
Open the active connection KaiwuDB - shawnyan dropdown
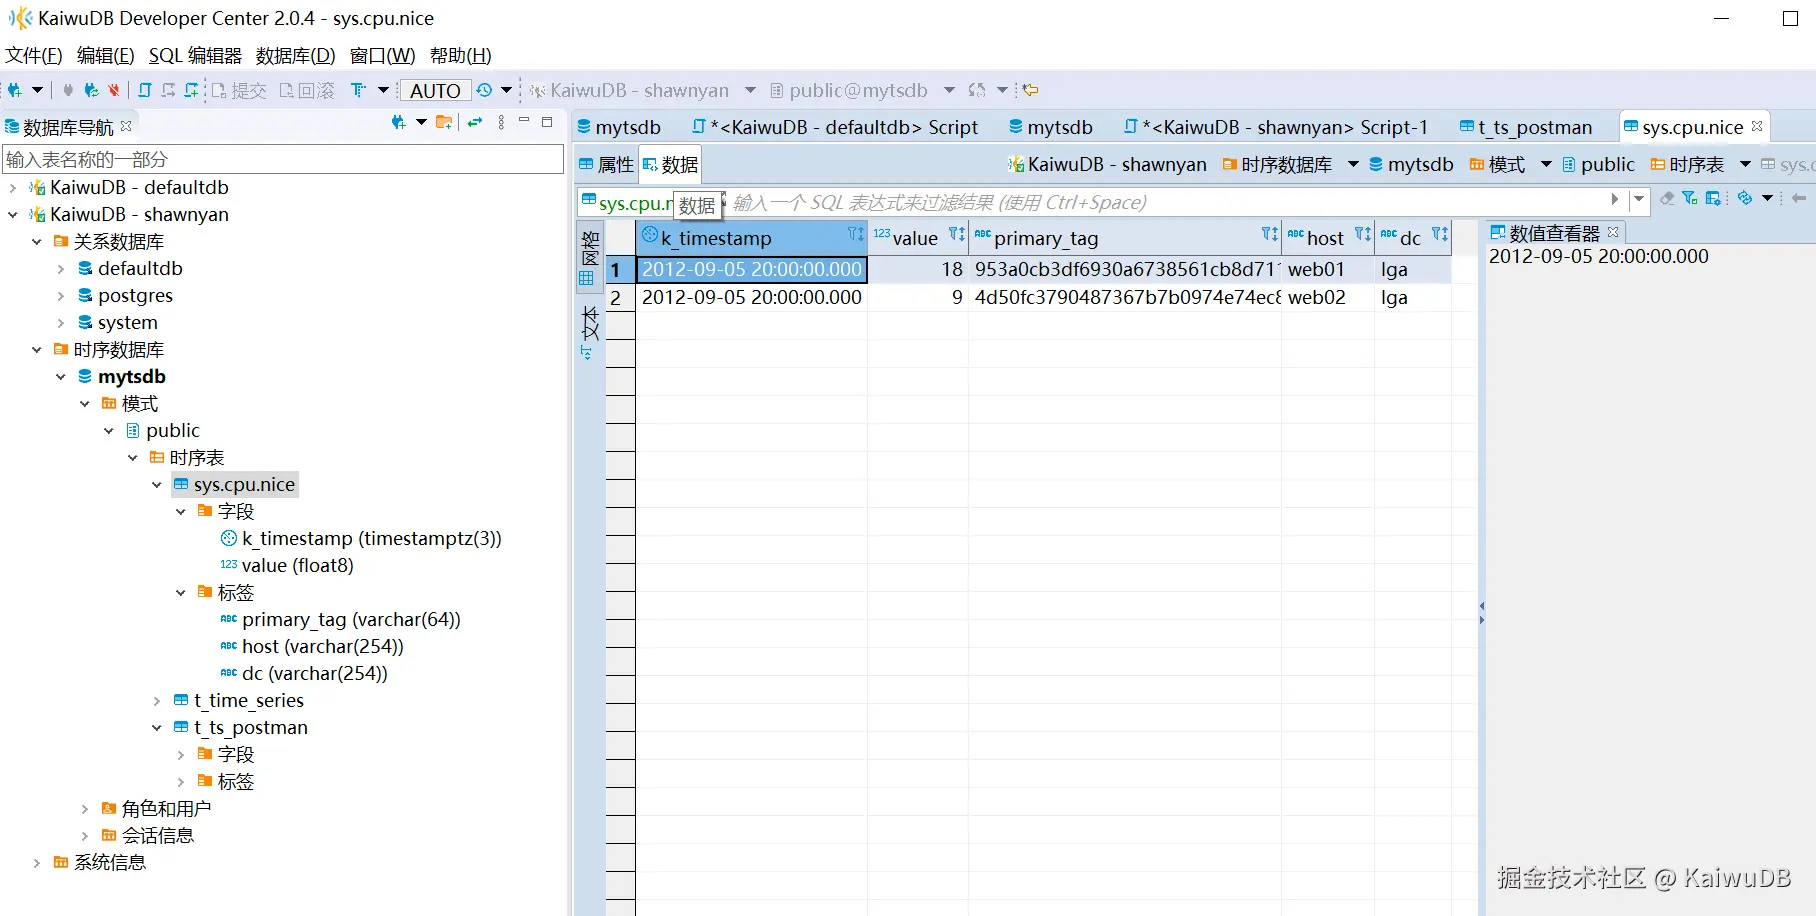750,90
